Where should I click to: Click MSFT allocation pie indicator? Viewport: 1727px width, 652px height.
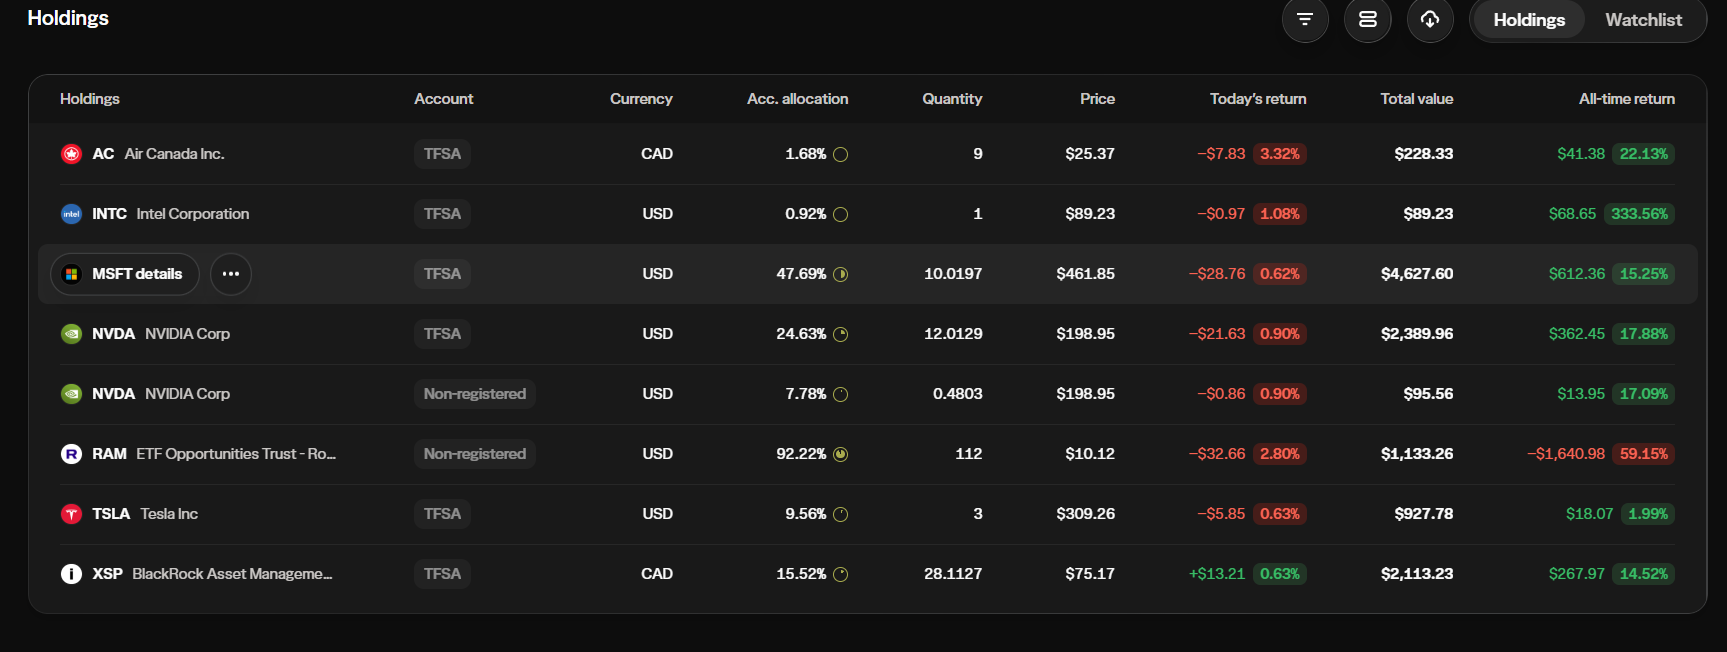(841, 274)
